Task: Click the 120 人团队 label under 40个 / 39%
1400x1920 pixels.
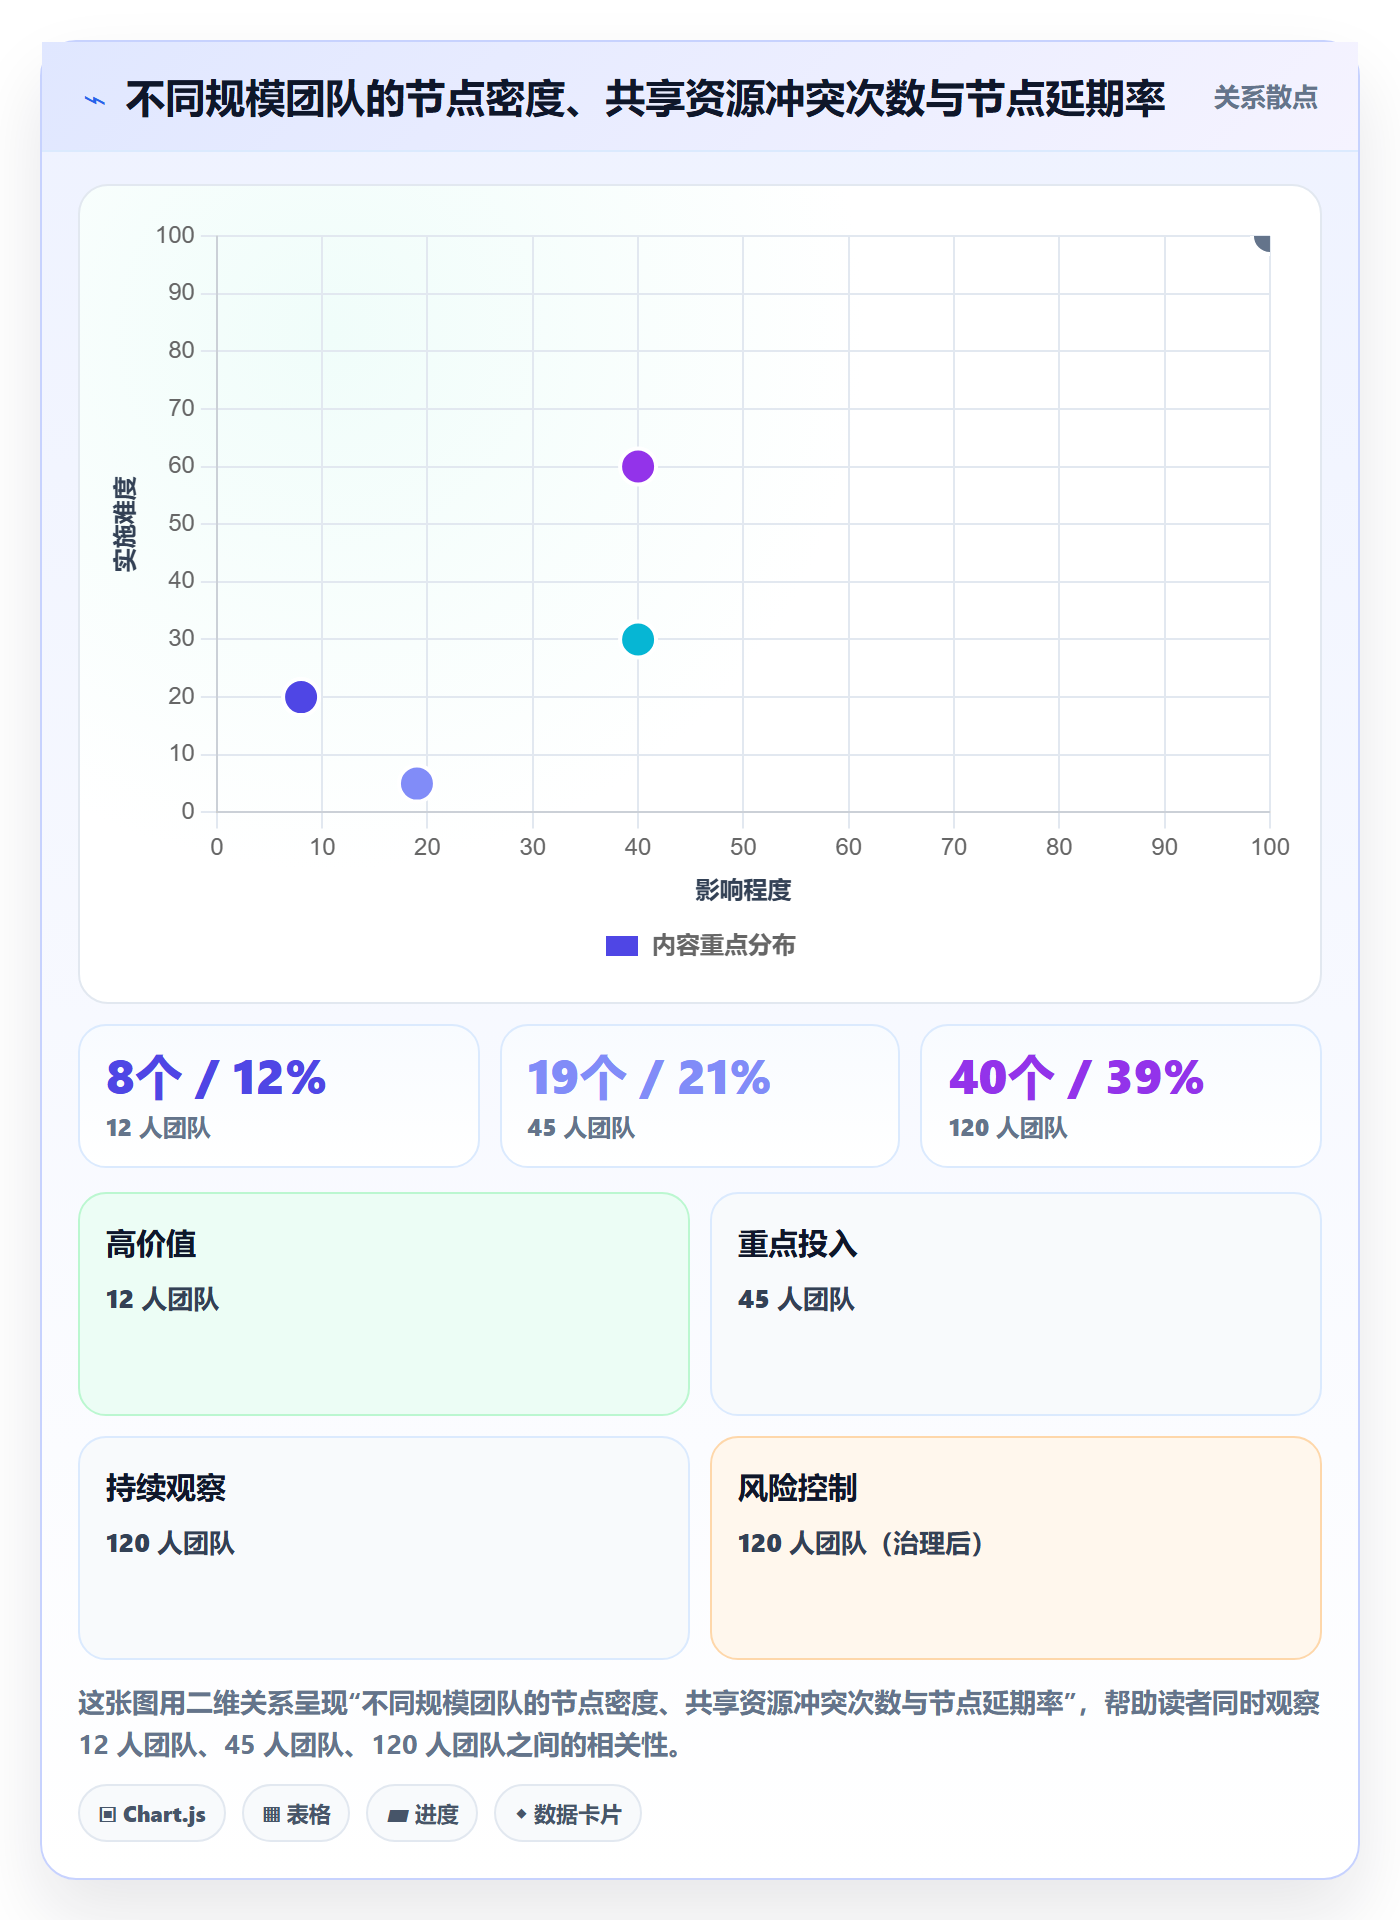Action: click(x=1008, y=1128)
